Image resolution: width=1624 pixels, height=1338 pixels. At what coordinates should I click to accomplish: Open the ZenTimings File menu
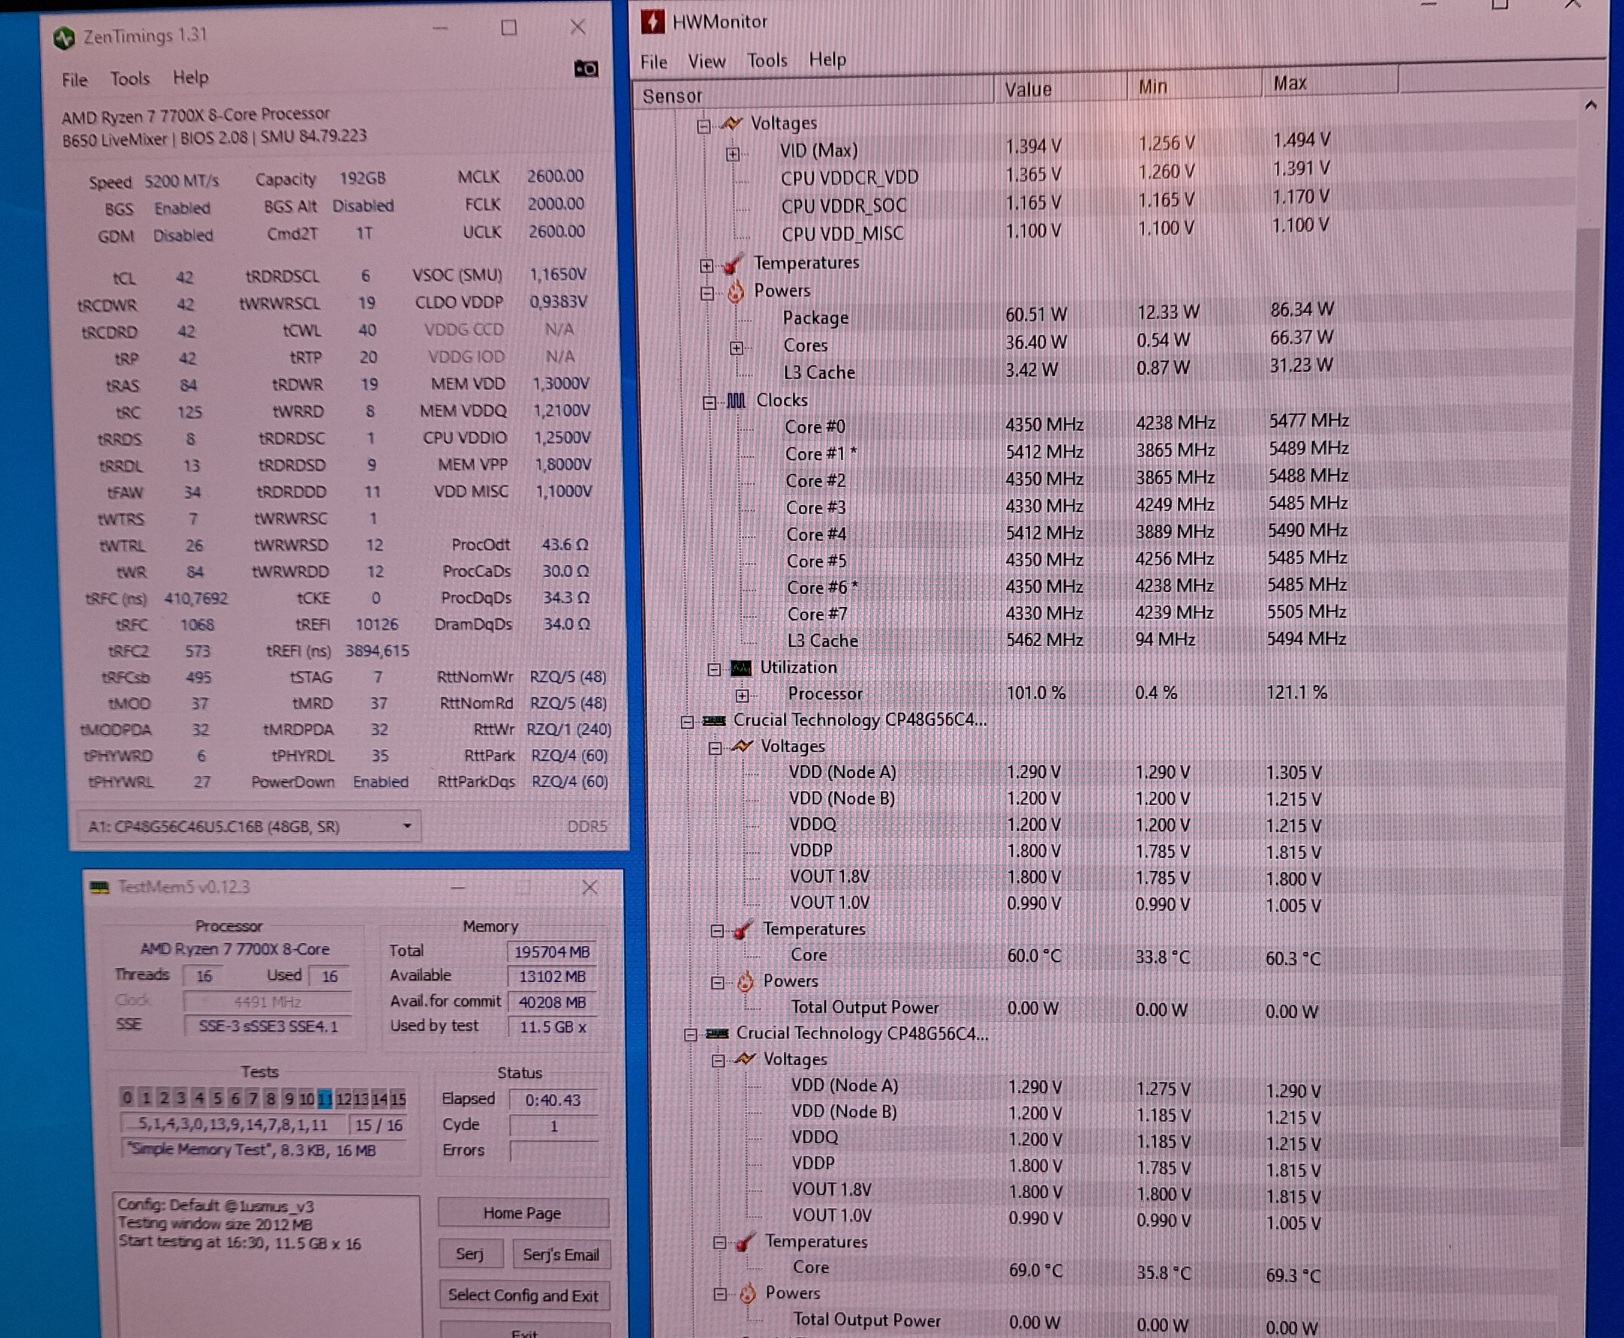[74, 79]
